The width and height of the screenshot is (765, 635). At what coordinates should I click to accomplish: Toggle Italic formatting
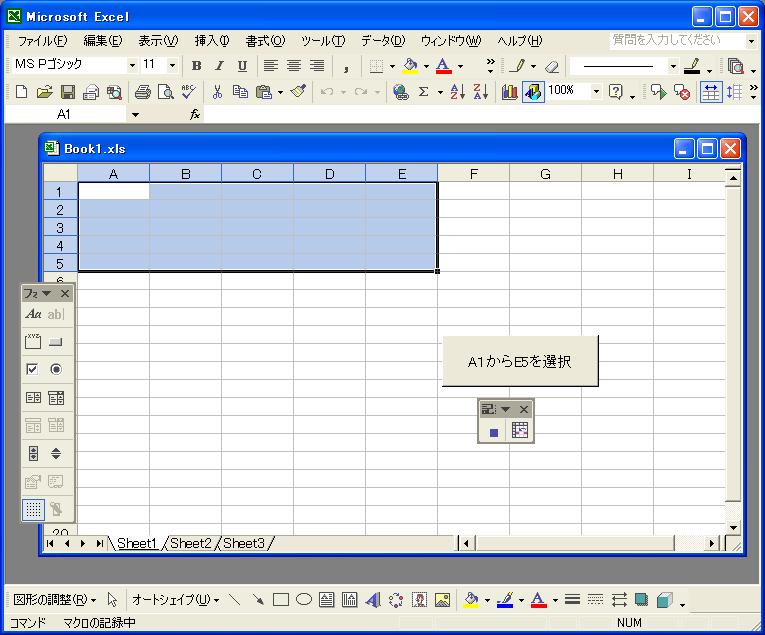[220, 65]
